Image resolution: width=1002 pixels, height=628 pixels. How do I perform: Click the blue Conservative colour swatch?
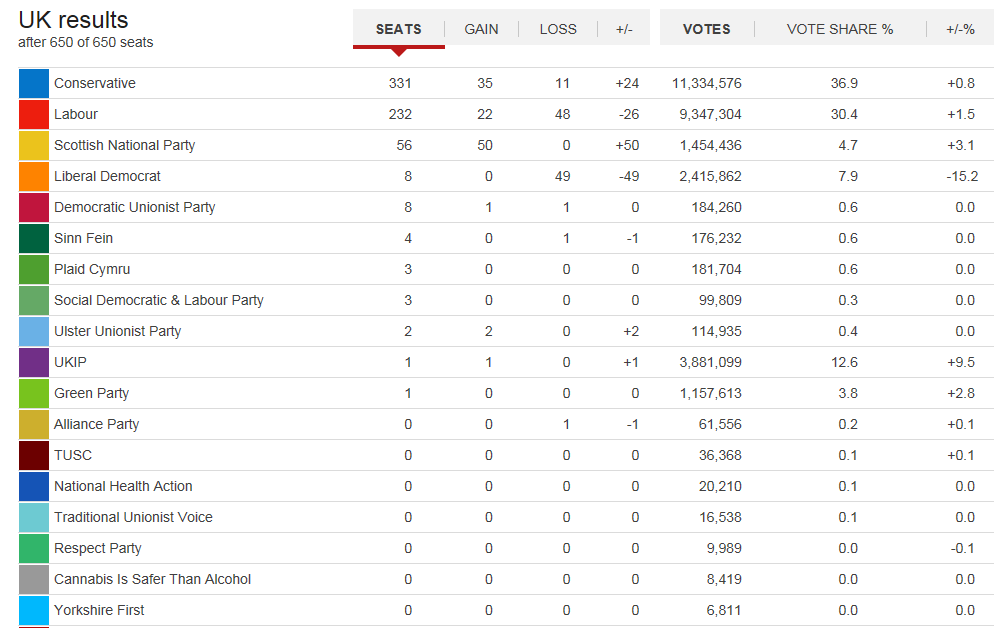(x=34, y=83)
